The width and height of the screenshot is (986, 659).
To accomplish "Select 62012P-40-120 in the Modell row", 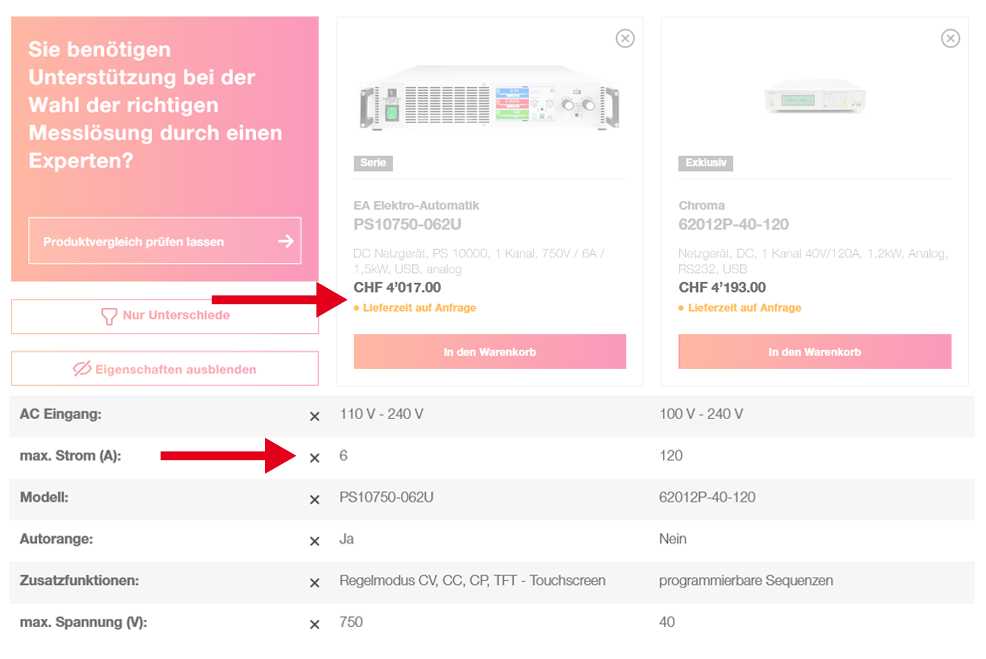I will pyautogui.click(x=707, y=497).
